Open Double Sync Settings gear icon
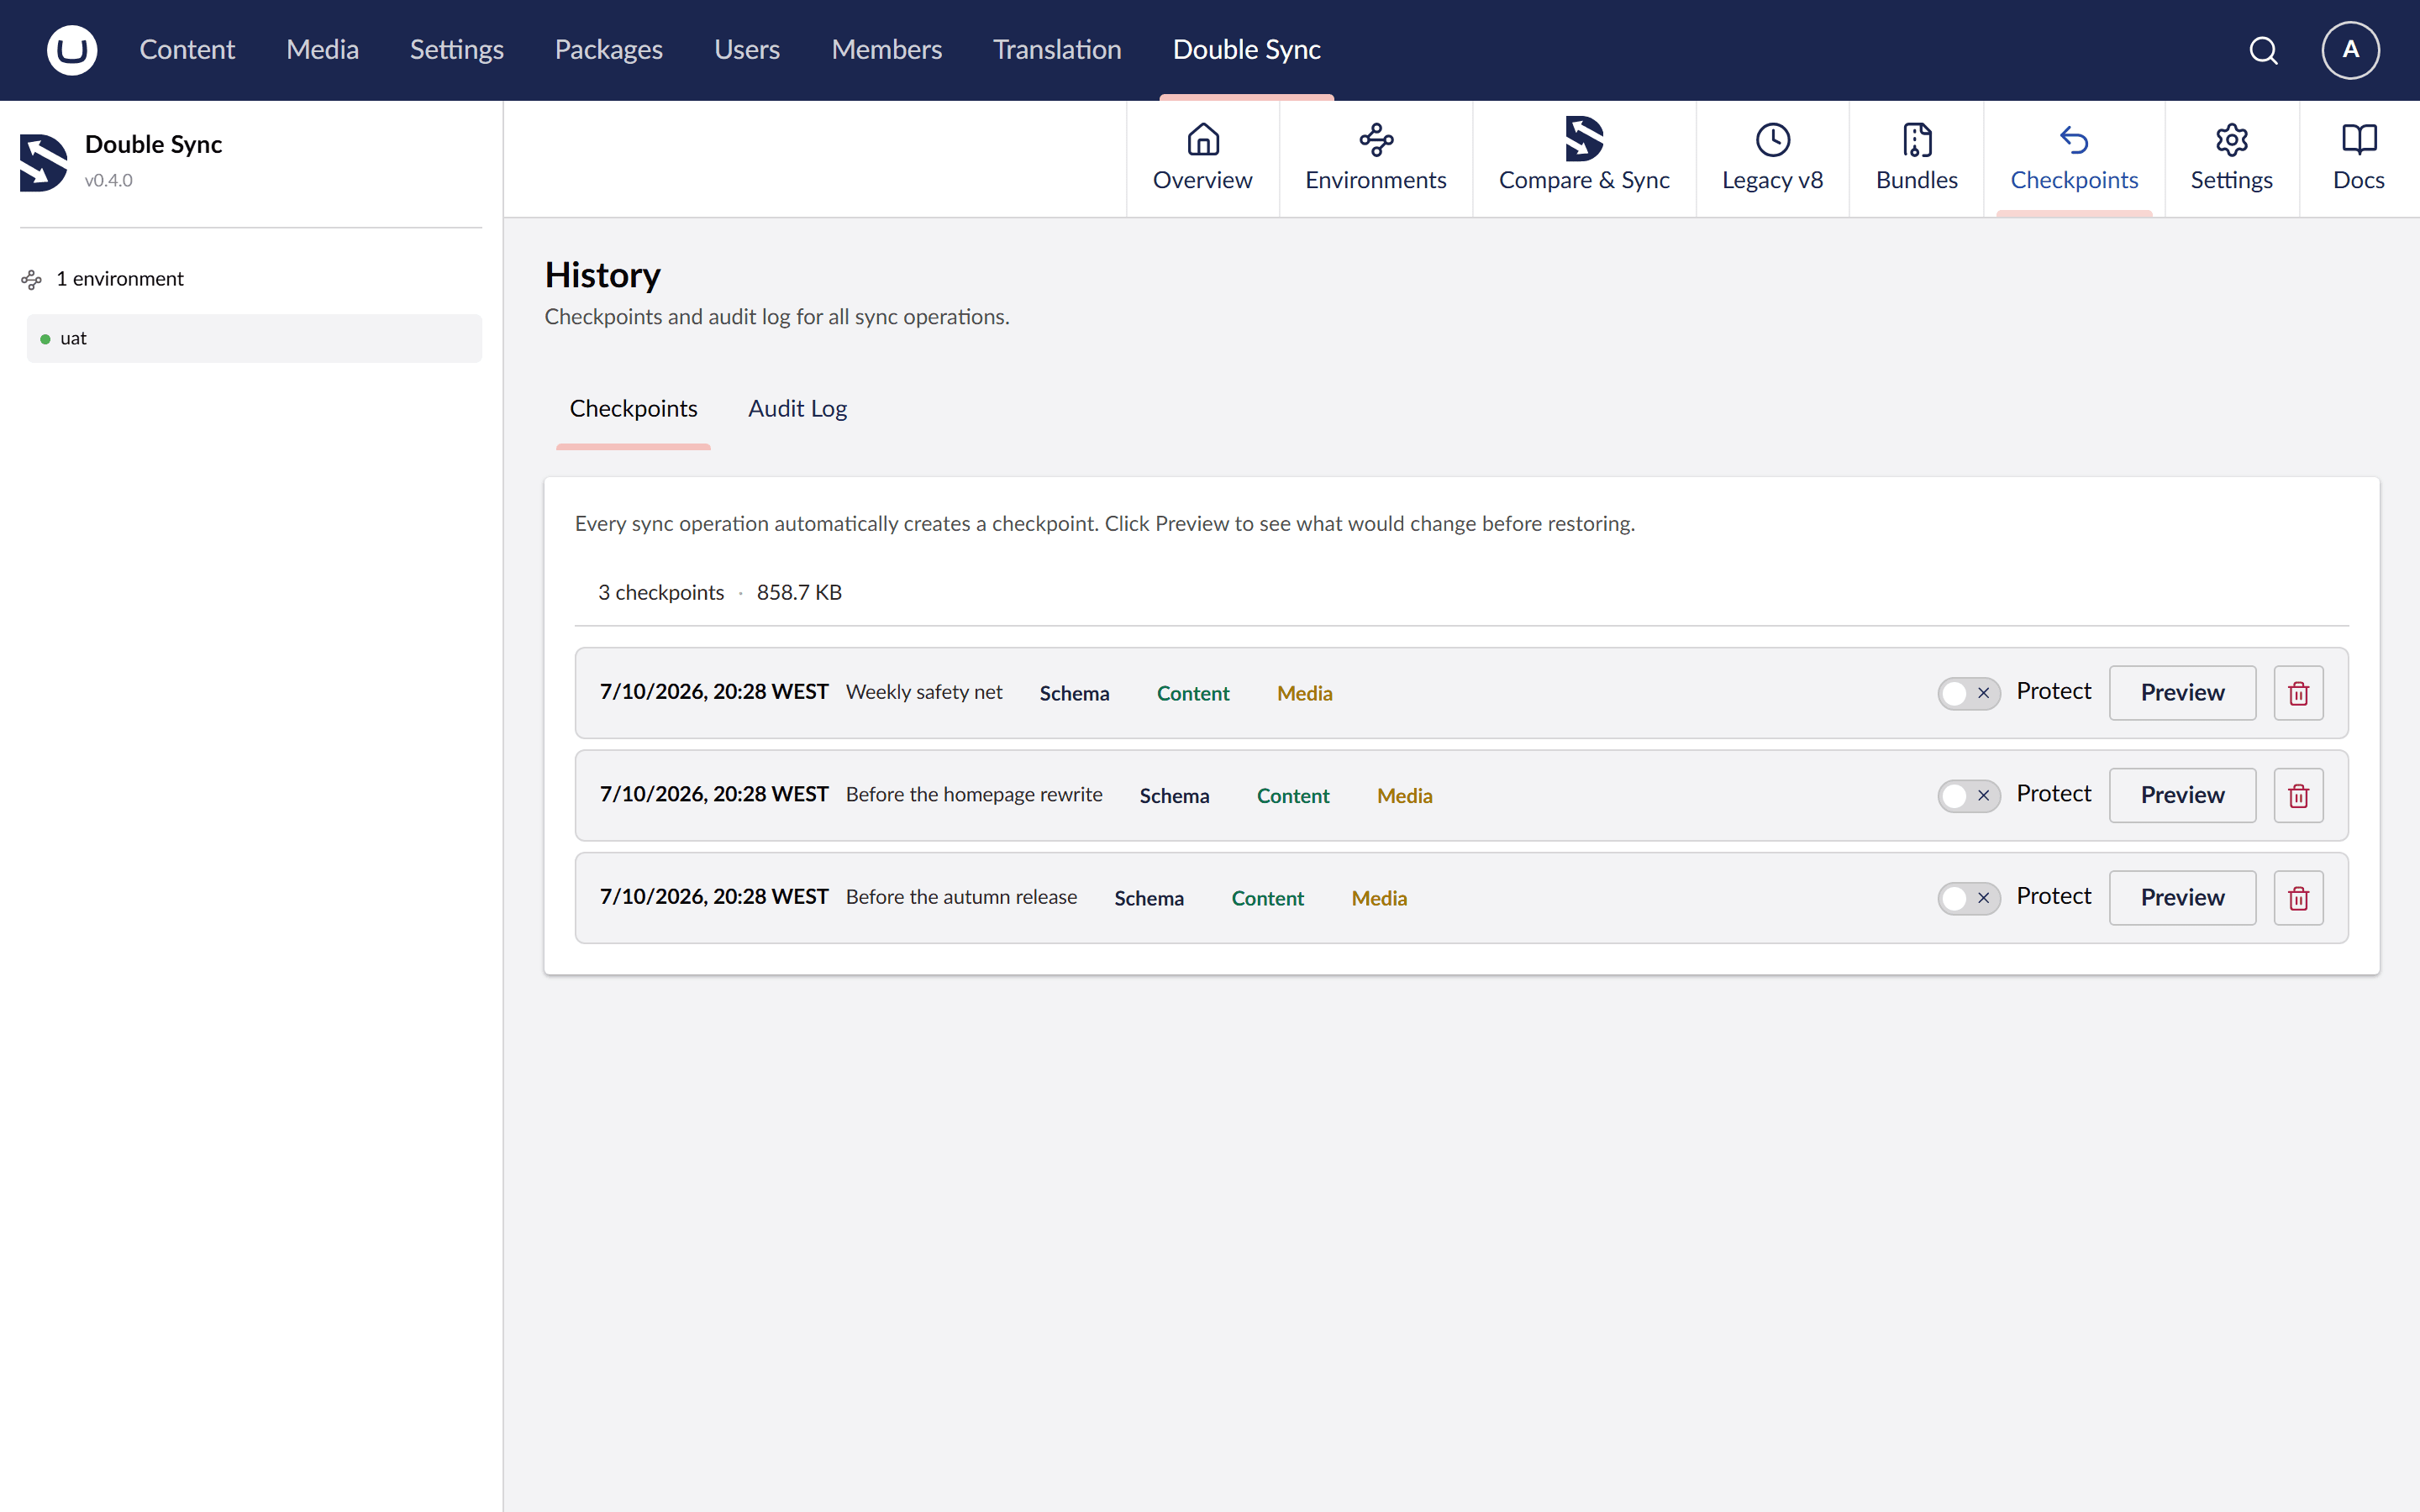Viewport: 2420px width, 1512px height. point(2232,140)
